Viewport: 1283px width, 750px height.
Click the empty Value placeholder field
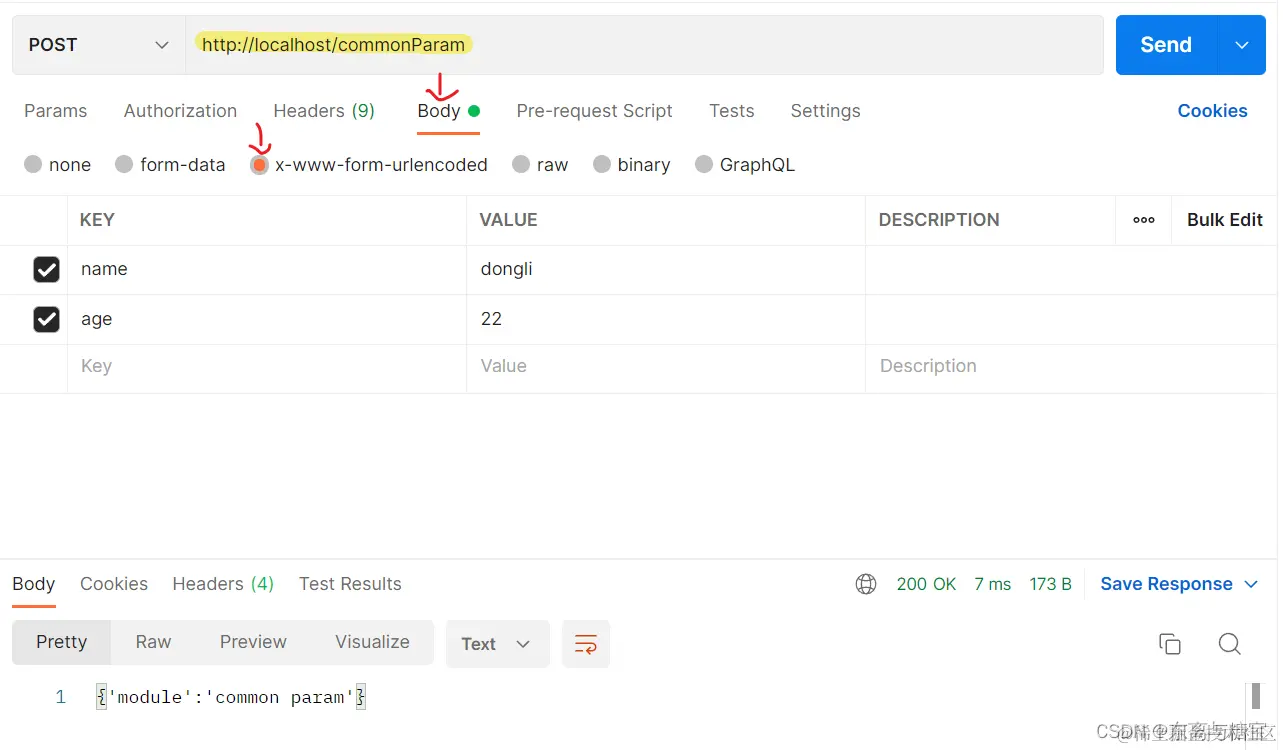665,366
